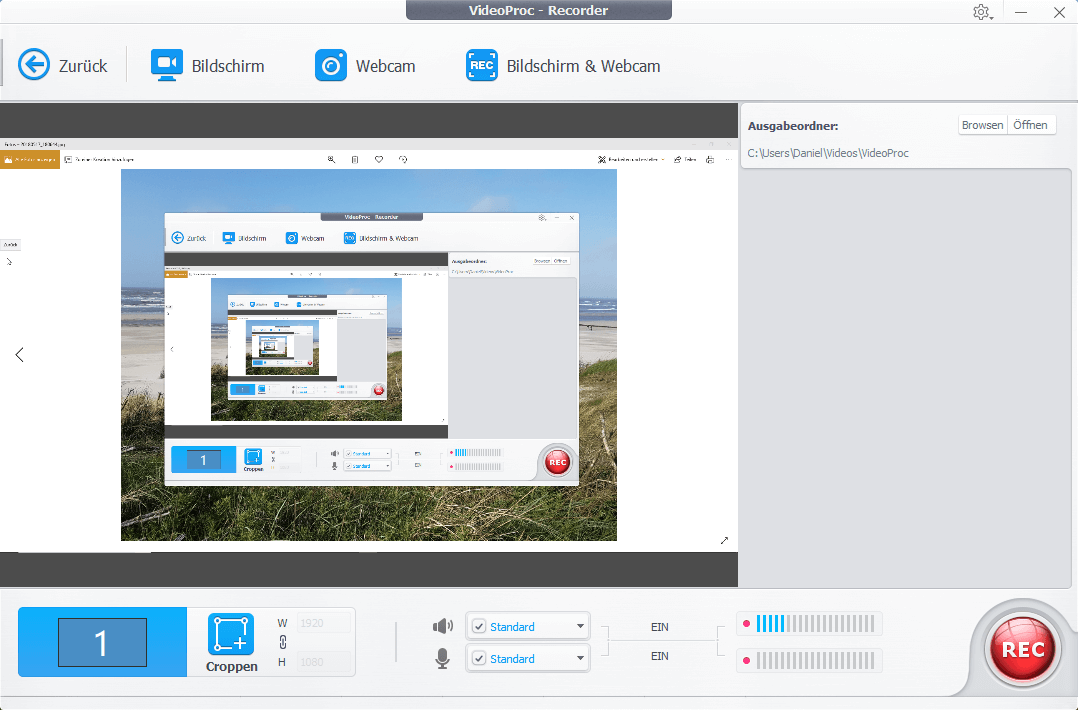The width and height of the screenshot is (1078, 710).
Task: Click Browsen to choose output folder
Action: pos(982,125)
